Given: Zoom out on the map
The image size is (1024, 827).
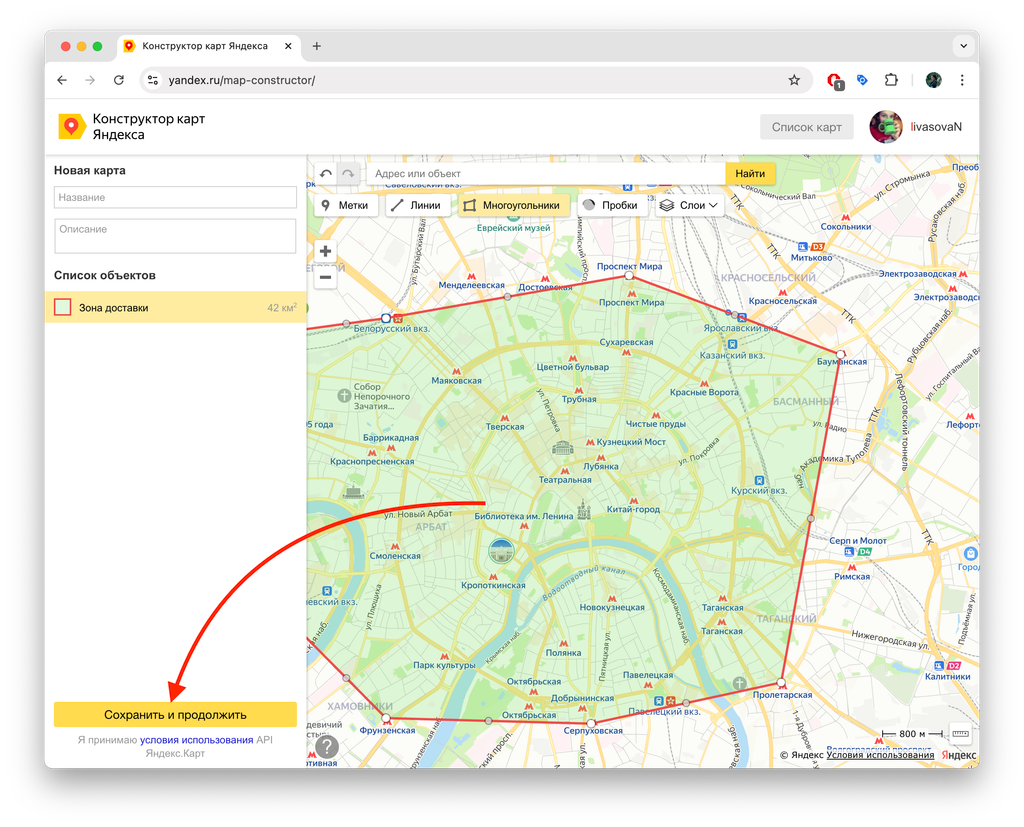Looking at the screenshot, I should pyautogui.click(x=325, y=278).
